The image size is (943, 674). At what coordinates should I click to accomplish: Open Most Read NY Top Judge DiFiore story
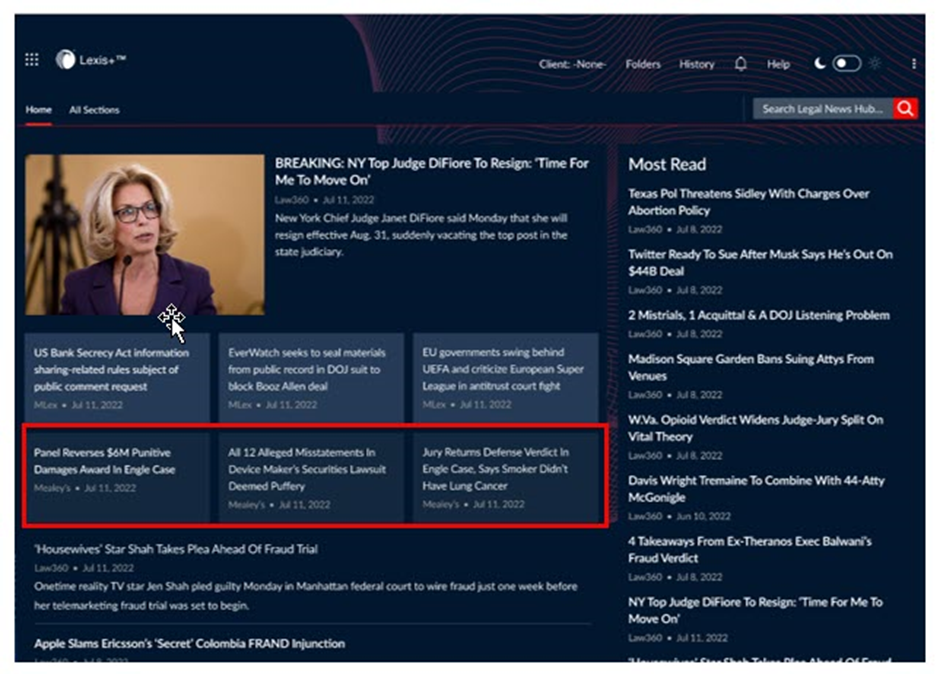(x=755, y=610)
